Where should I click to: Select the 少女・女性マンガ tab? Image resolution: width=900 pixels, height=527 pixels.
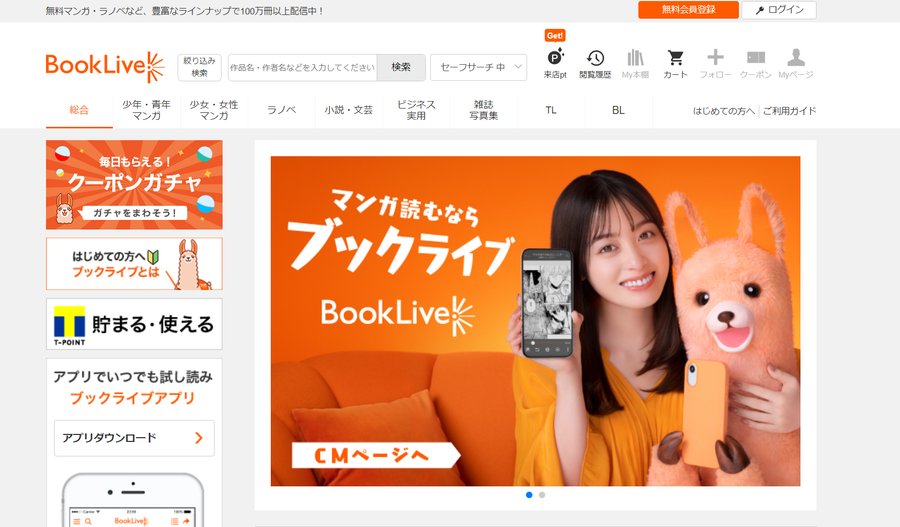point(214,110)
